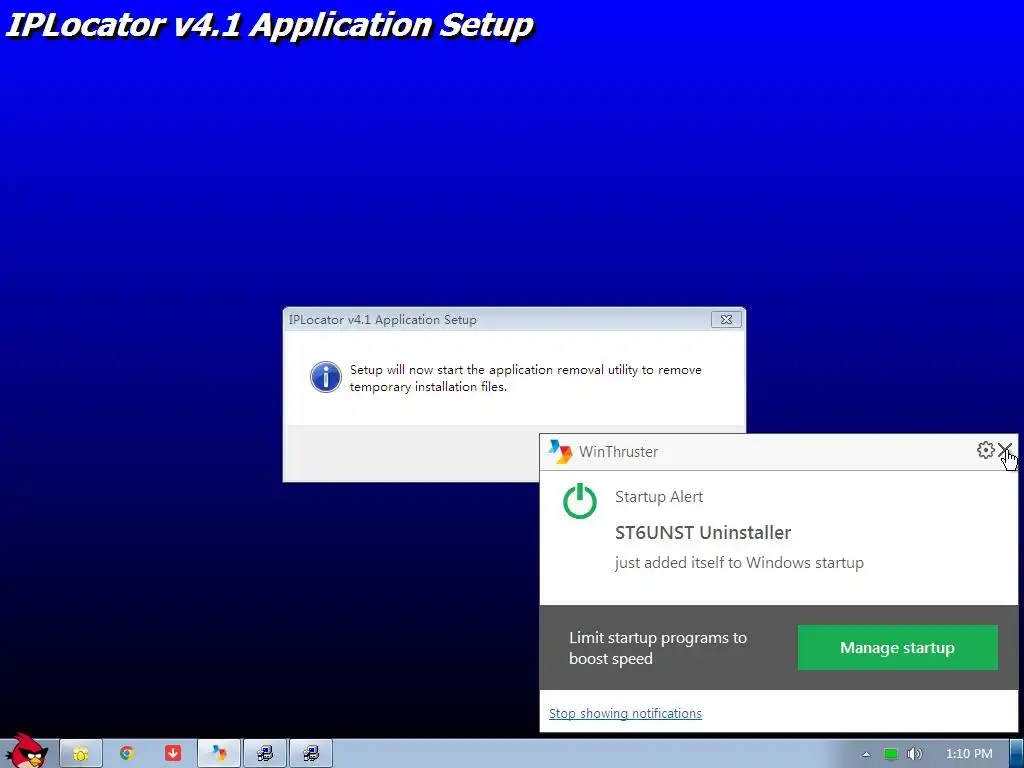
Task: Click the dialog message about removal utility
Action: [526, 377]
